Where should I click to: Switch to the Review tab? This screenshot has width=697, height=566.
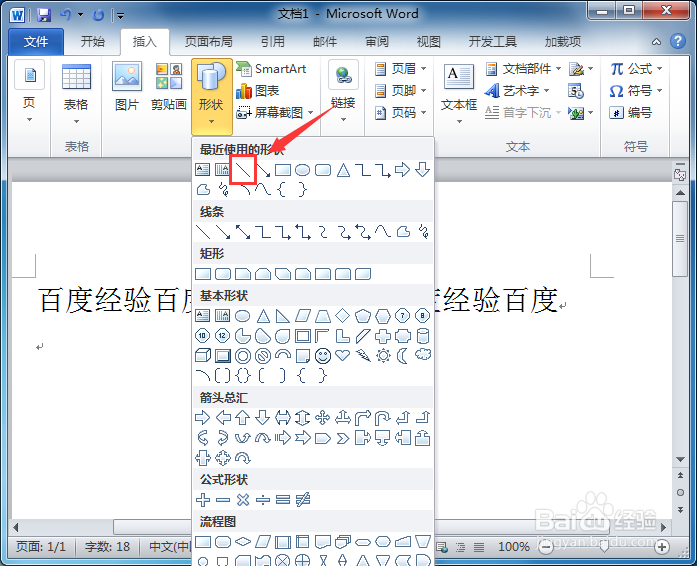pyautogui.click(x=377, y=42)
